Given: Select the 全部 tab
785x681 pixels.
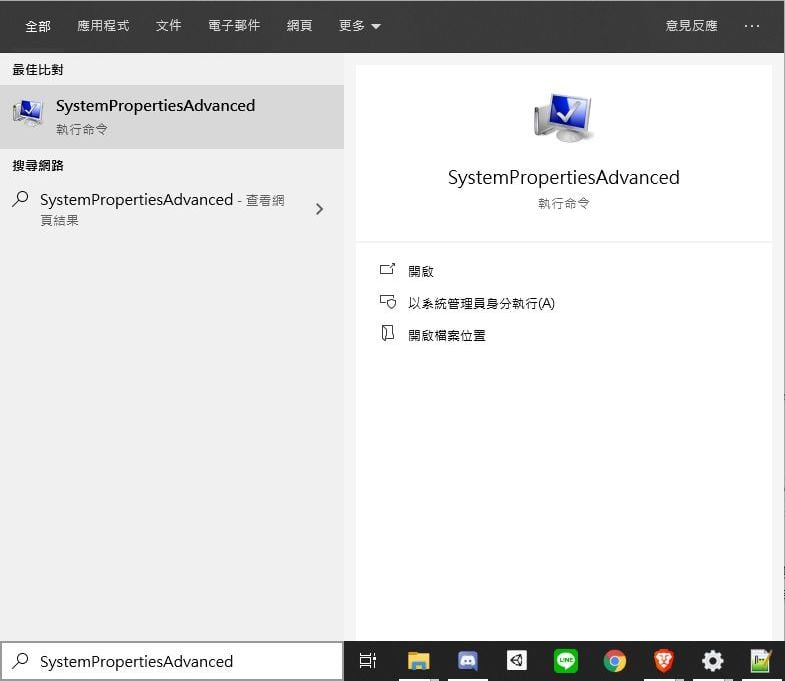Looking at the screenshot, I should (38, 26).
